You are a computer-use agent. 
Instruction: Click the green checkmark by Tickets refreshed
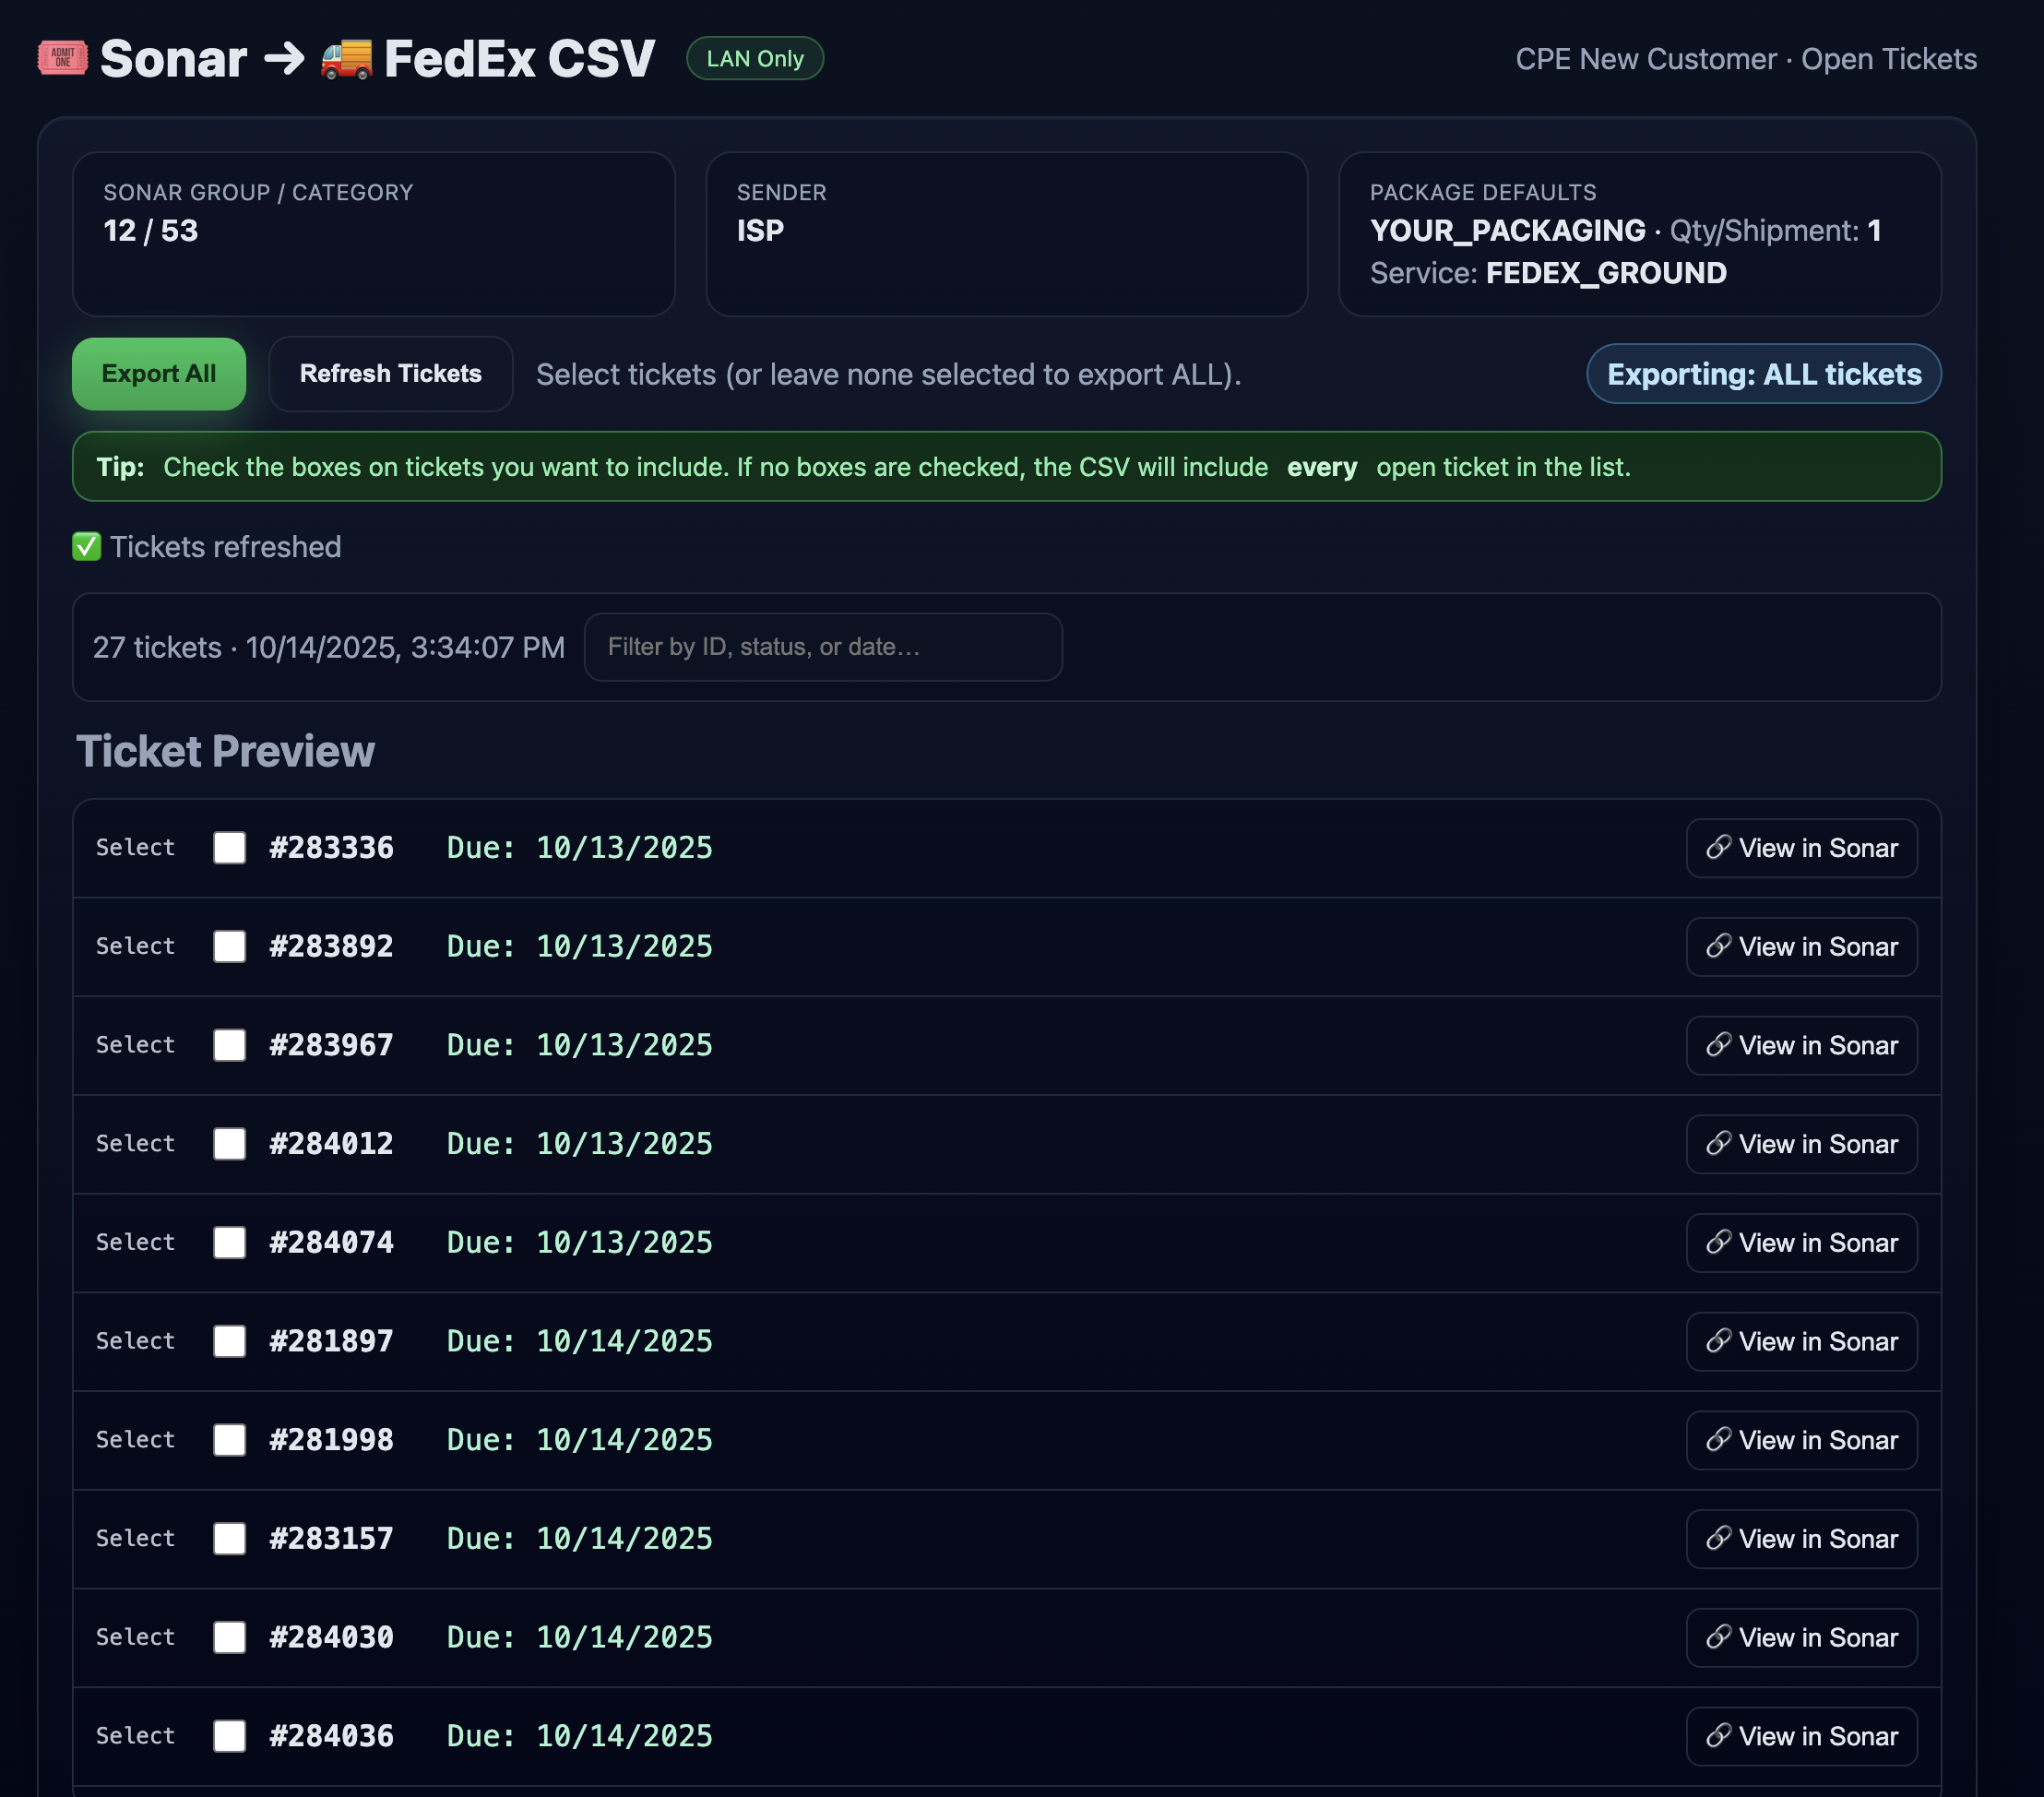[86, 547]
